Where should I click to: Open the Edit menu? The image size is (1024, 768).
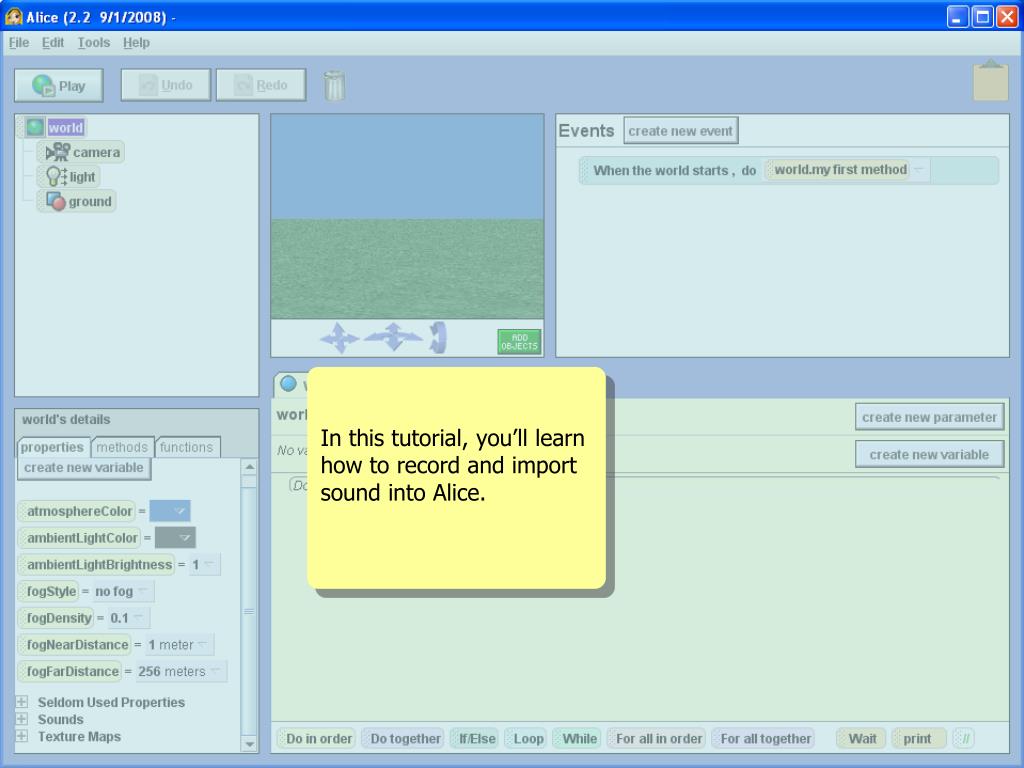53,42
